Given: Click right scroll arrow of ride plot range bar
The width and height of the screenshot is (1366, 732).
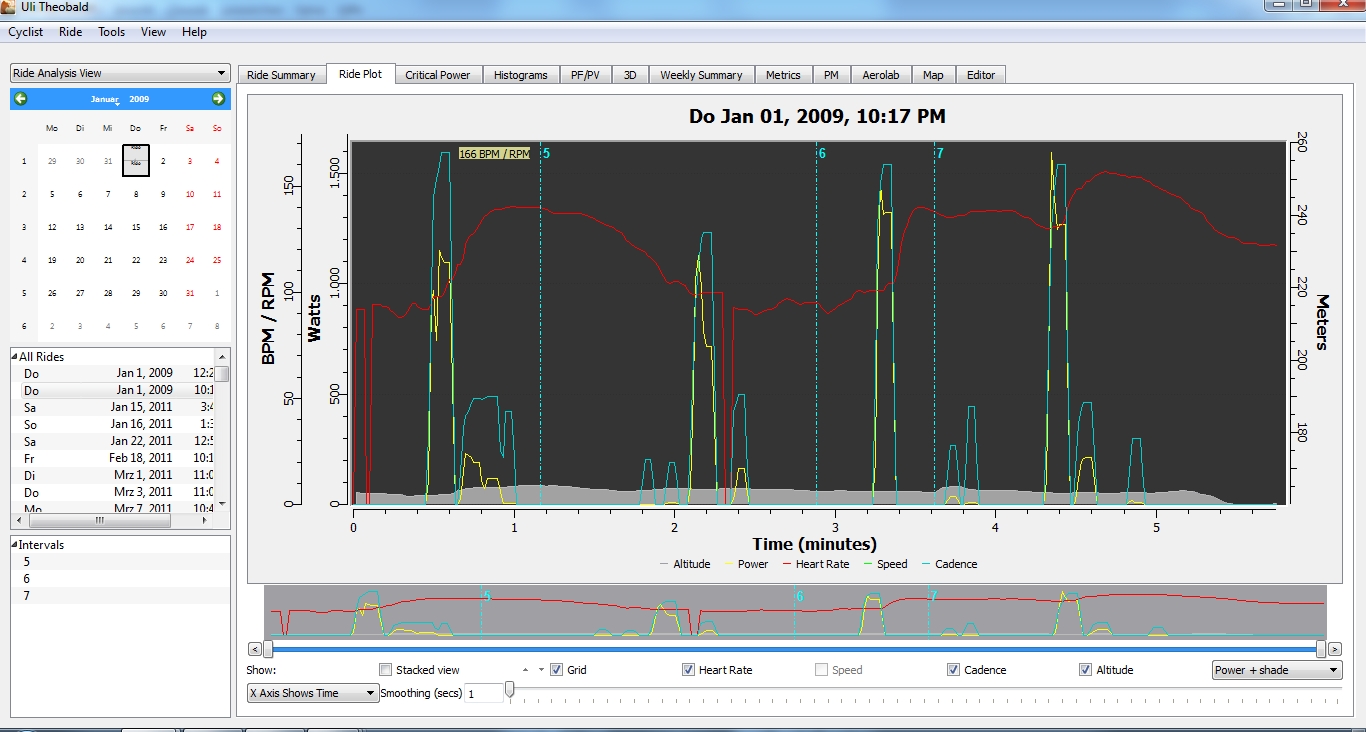Looking at the screenshot, I should [x=1335, y=649].
